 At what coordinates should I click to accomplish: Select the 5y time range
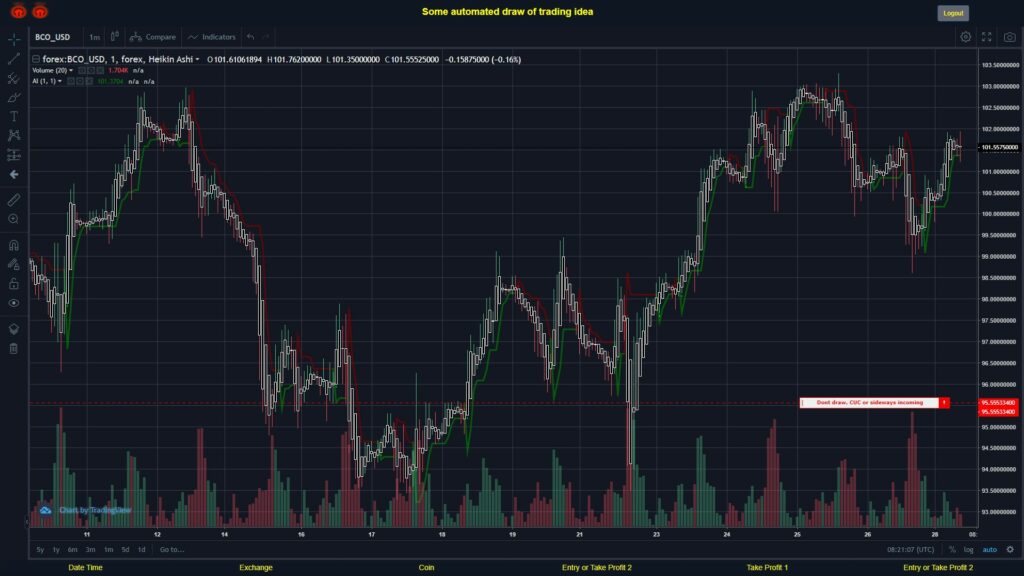pyautogui.click(x=40, y=550)
